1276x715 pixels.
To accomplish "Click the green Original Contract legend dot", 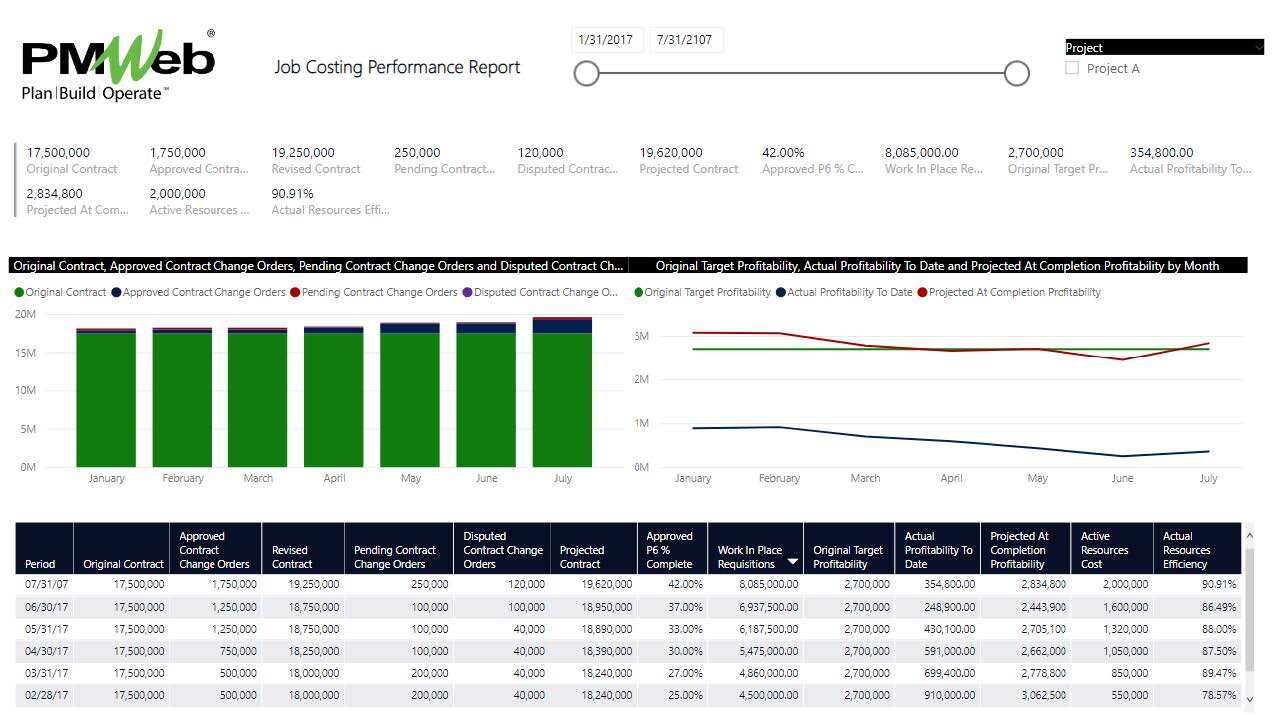I will pos(19,293).
